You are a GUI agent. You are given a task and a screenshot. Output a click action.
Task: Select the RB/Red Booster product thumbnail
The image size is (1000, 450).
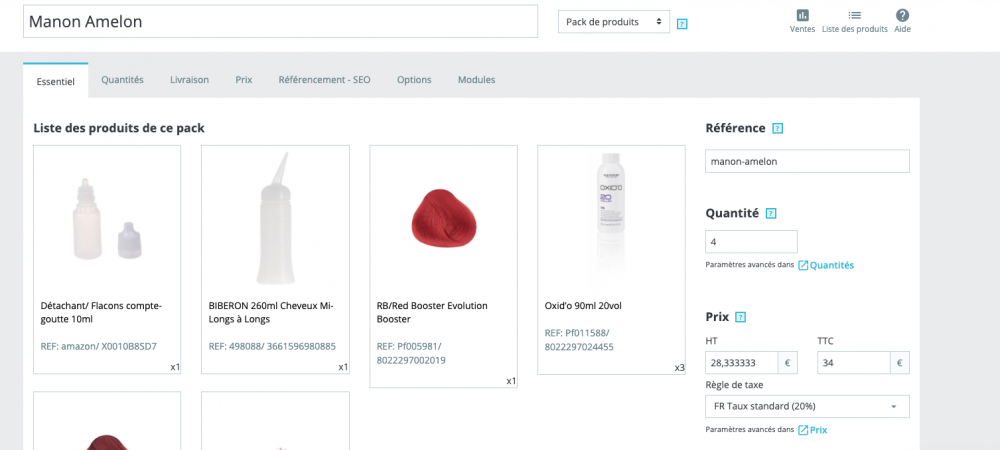(x=443, y=219)
